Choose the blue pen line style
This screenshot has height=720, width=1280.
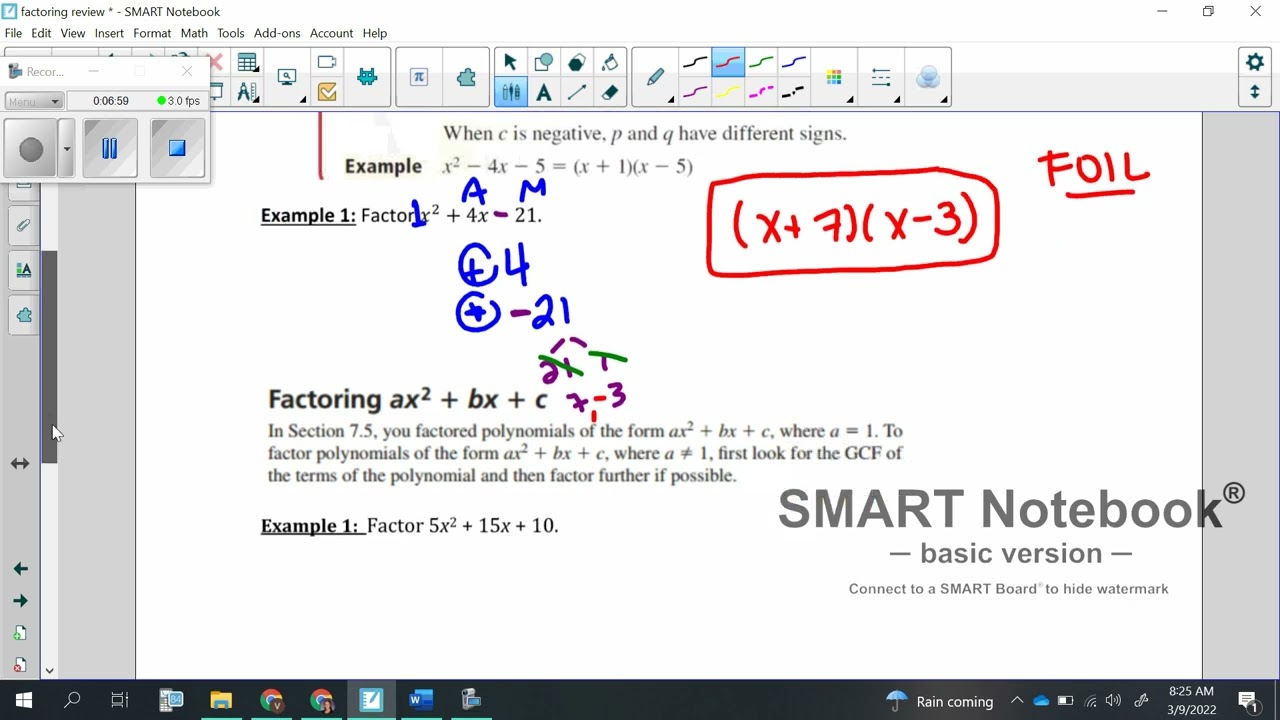(794, 62)
